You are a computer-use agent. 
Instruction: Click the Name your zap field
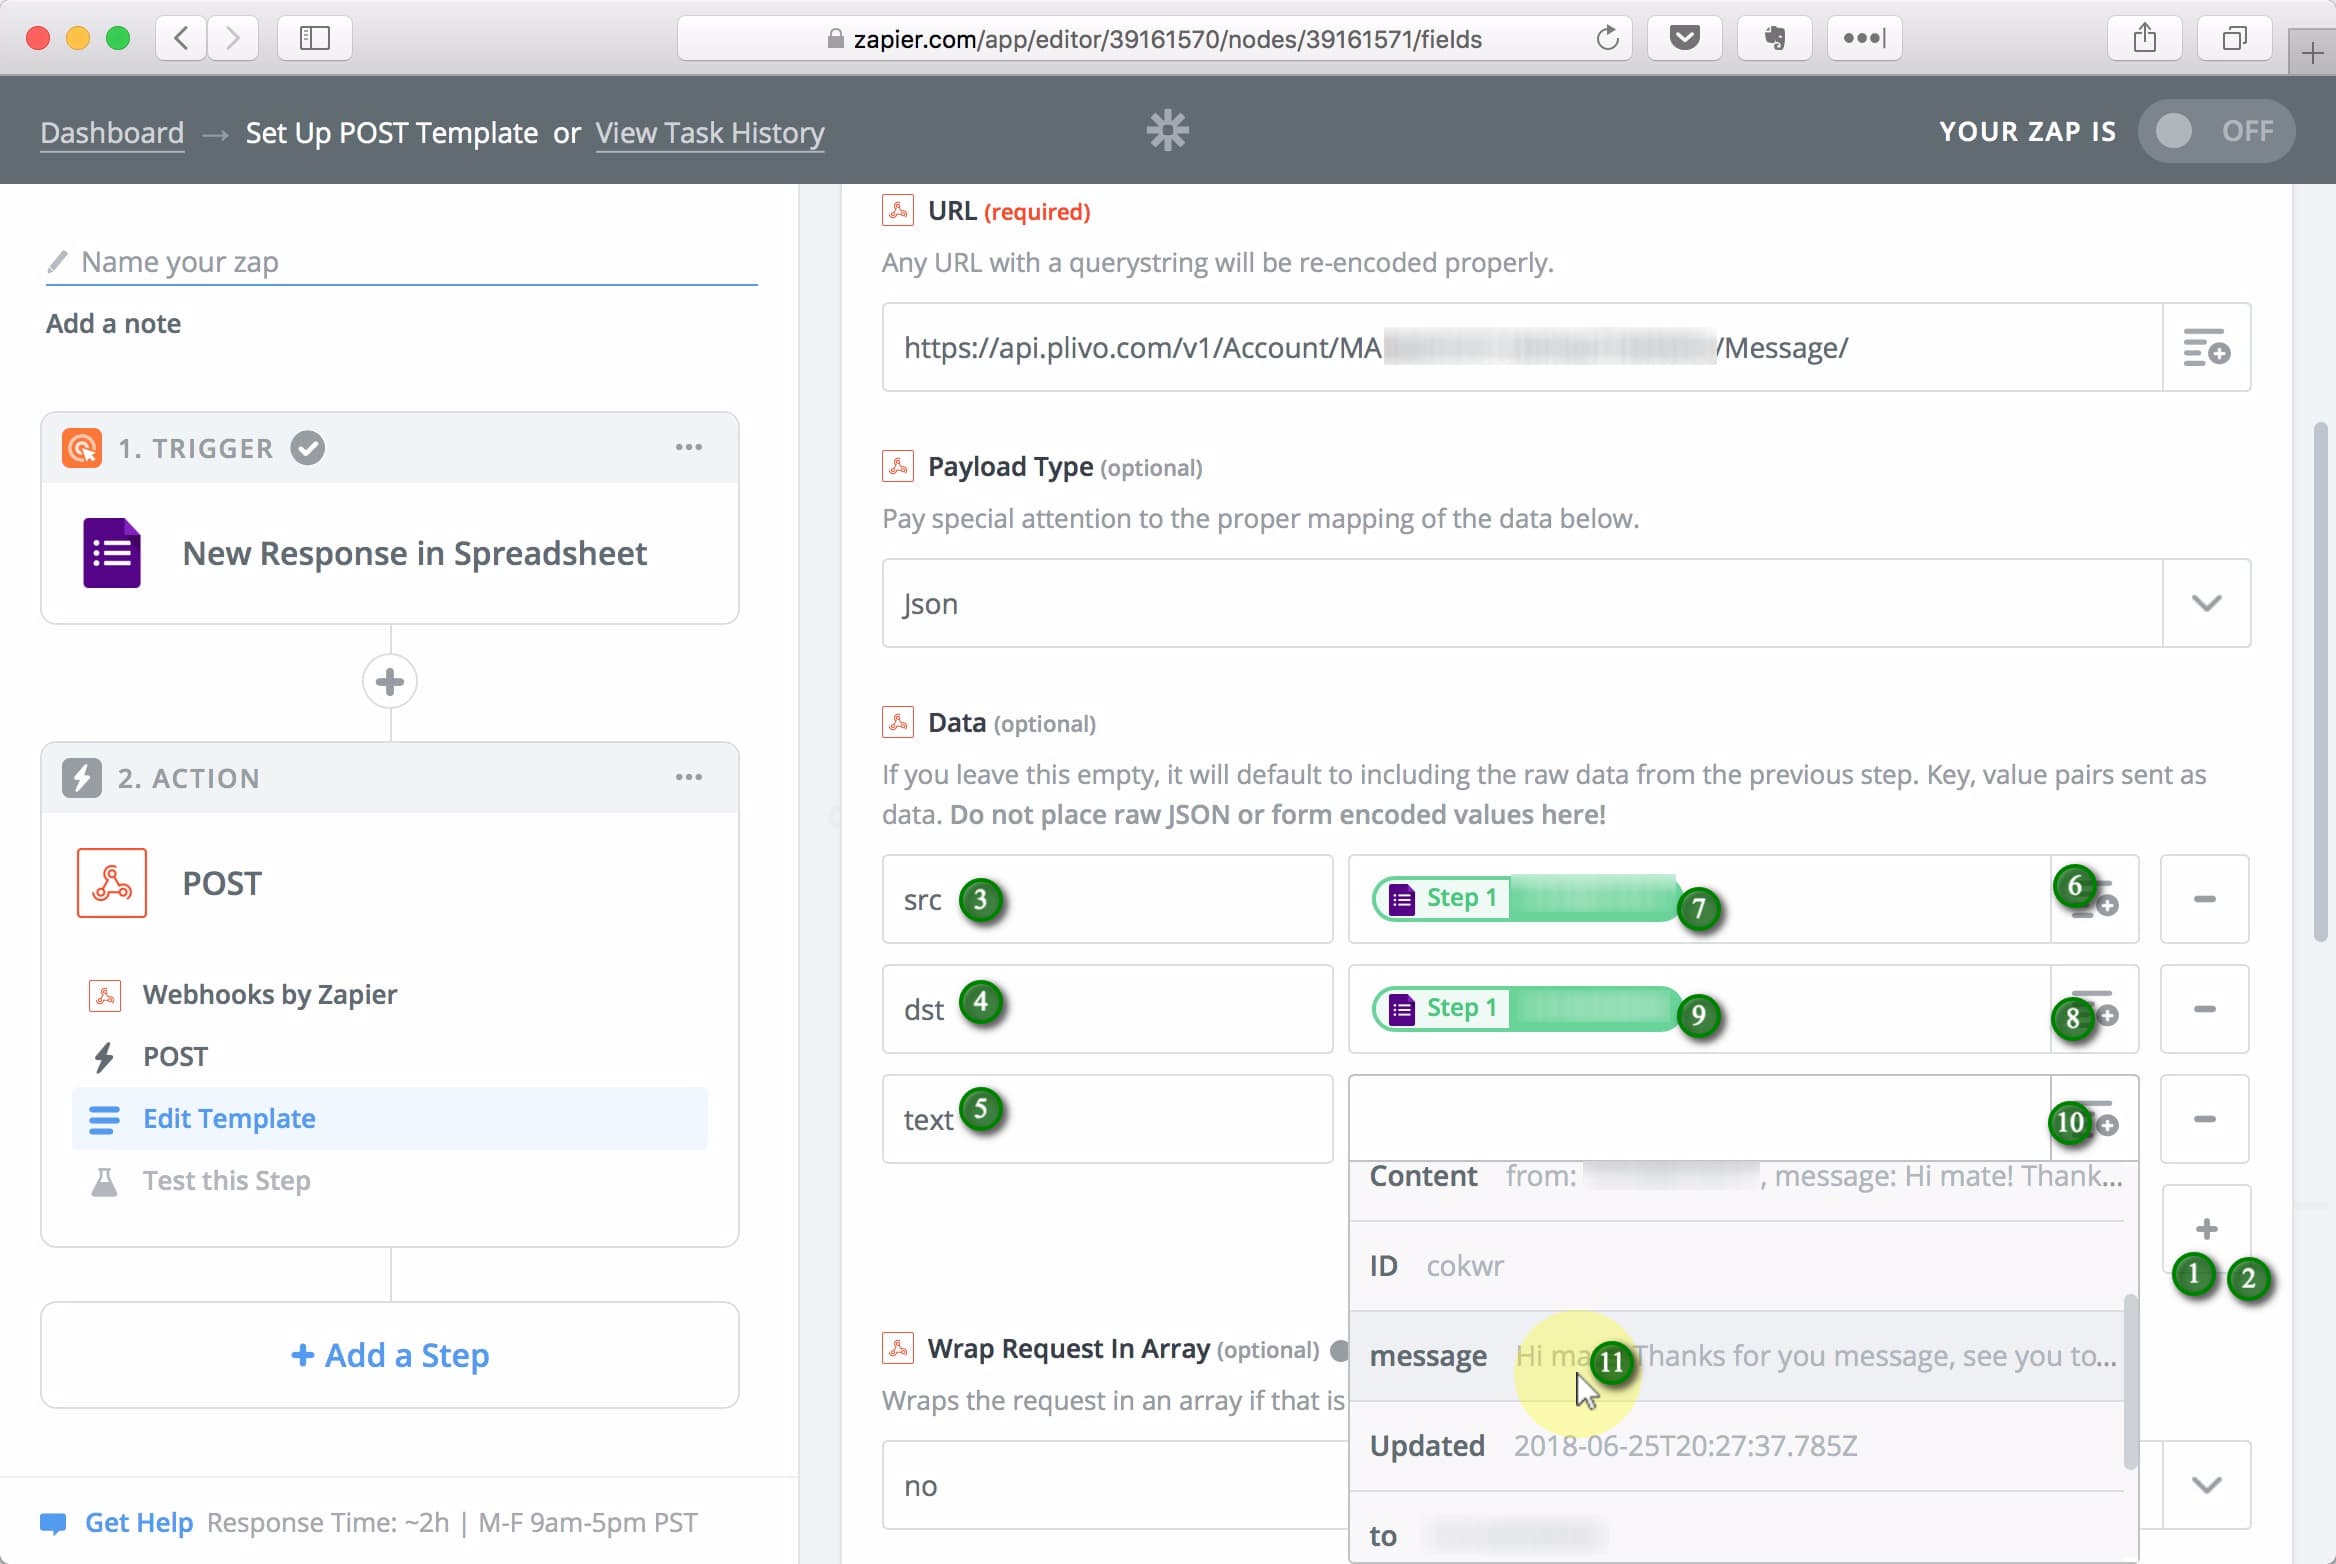[401, 262]
